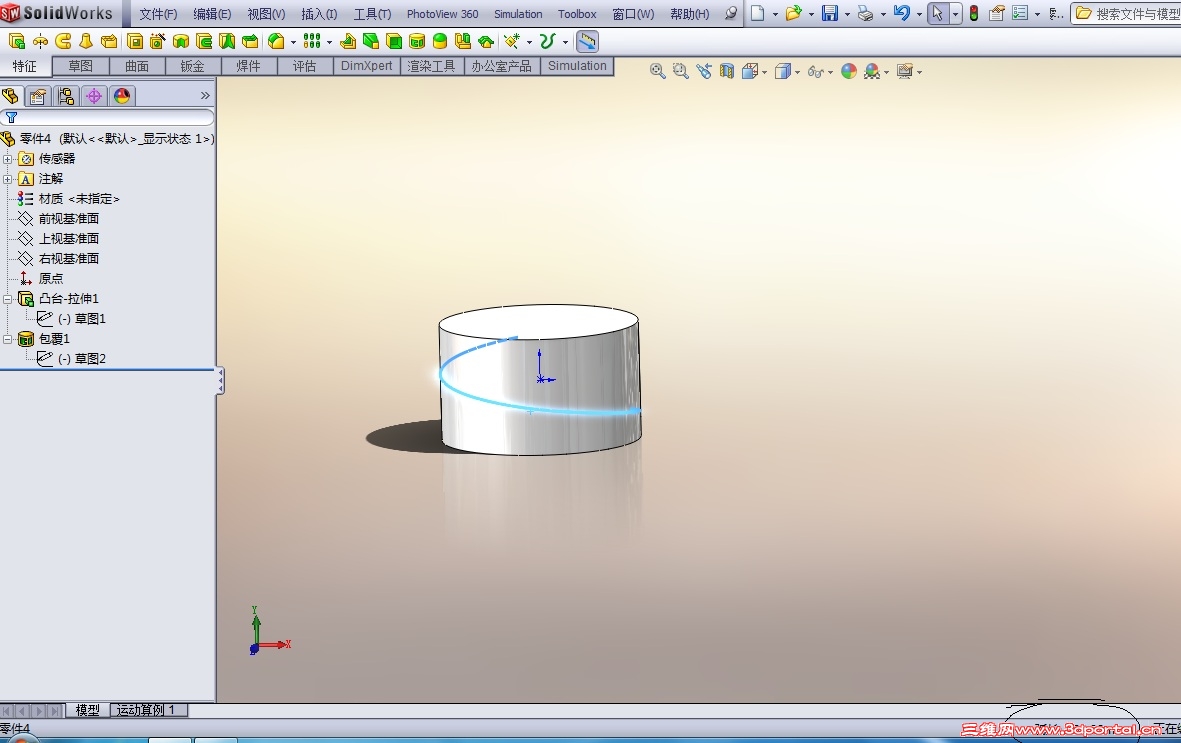Open the ConfigurationManager tab icon
This screenshot has height=743, width=1181.
66,96
